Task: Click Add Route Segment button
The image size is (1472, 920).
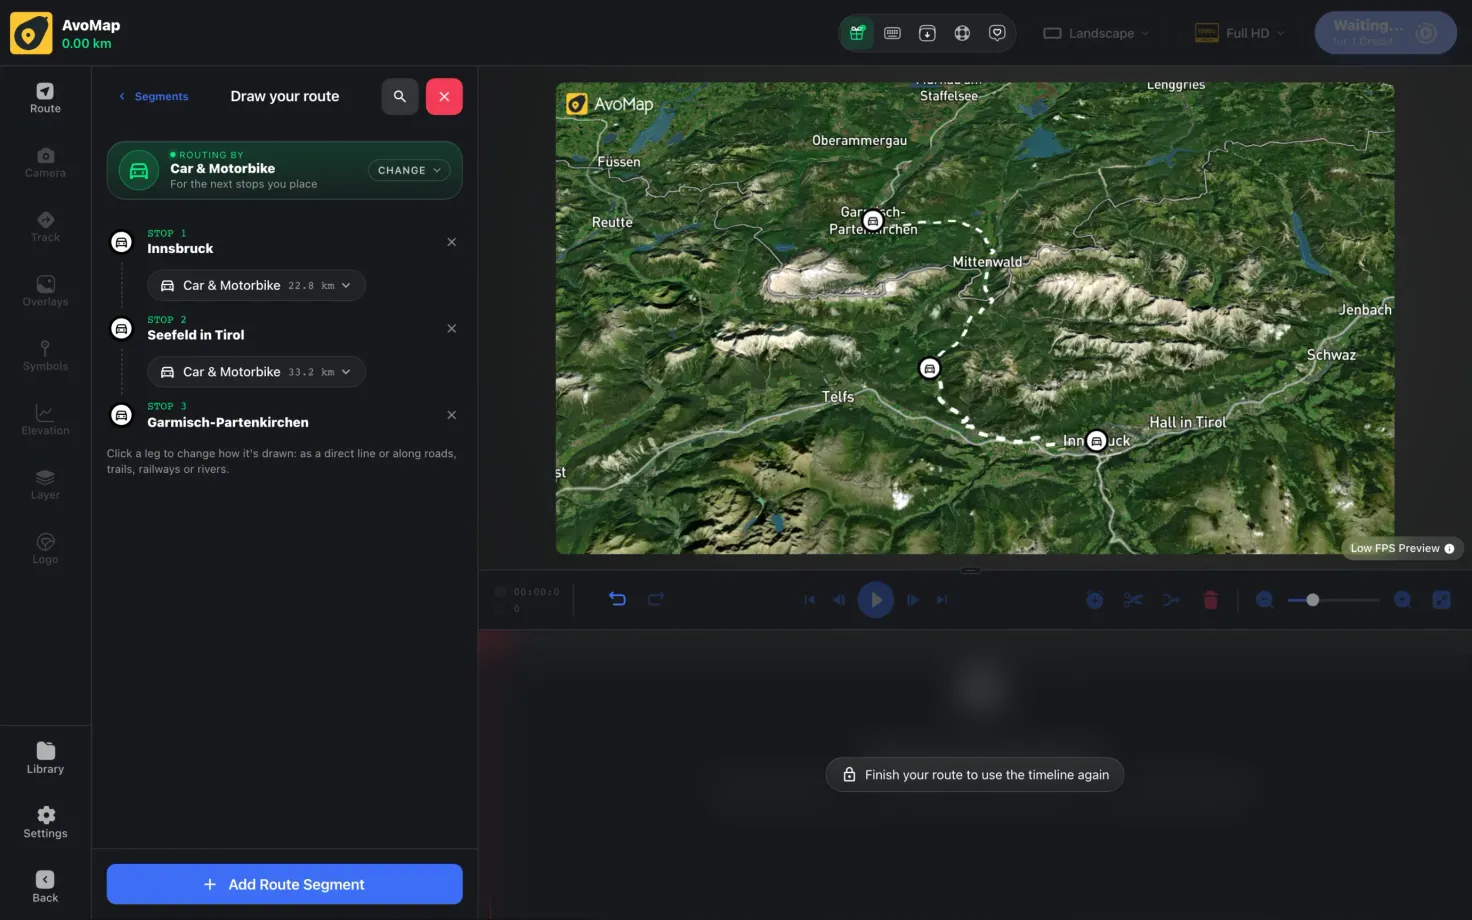Action: [x=284, y=884]
